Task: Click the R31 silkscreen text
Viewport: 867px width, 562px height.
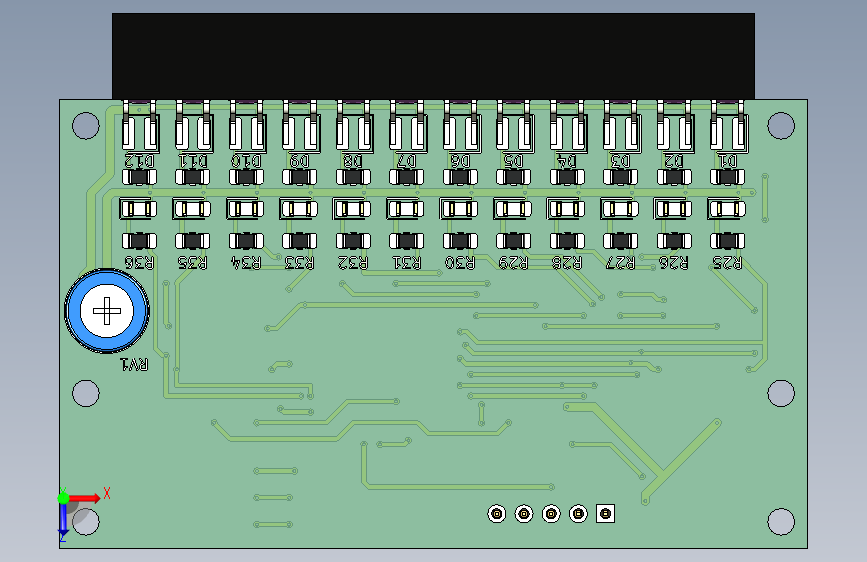Action: [x=406, y=263]
